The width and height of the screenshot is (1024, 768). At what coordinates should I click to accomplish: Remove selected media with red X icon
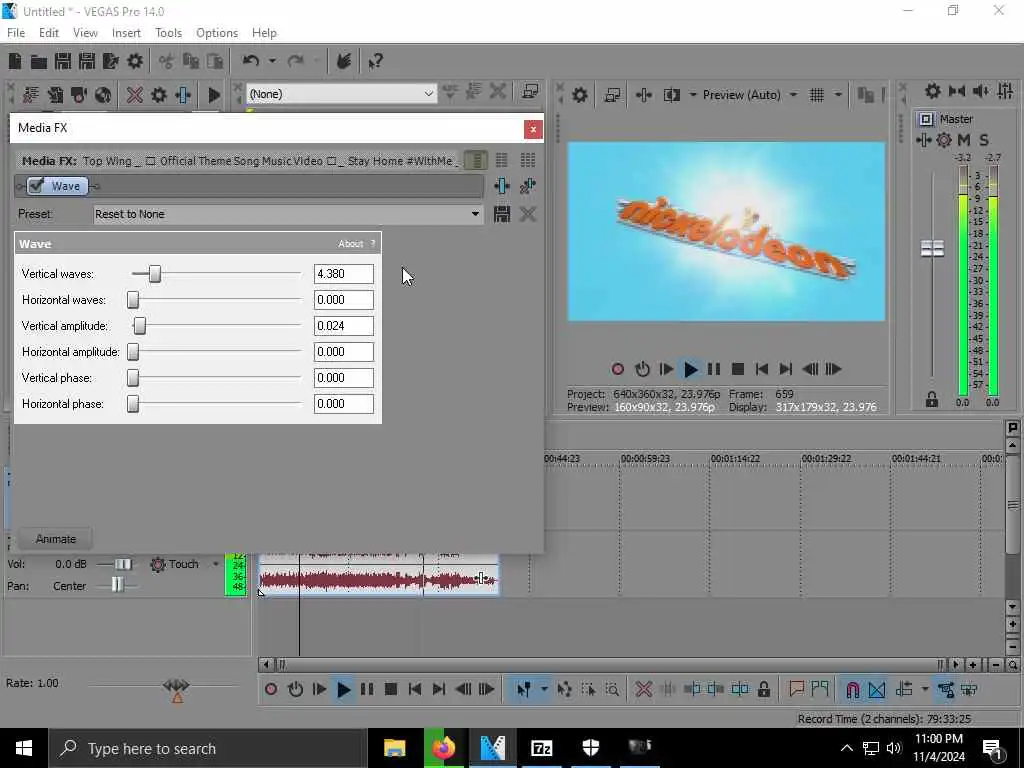pos(135,95)
